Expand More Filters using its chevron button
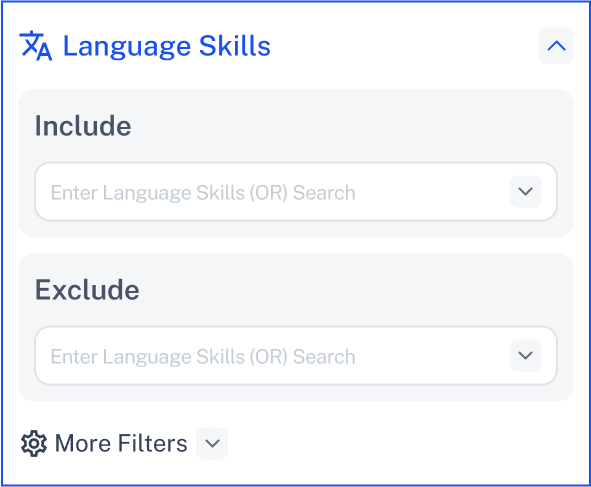The width and height of the screenshot is (591, 487). coord(212,443)
